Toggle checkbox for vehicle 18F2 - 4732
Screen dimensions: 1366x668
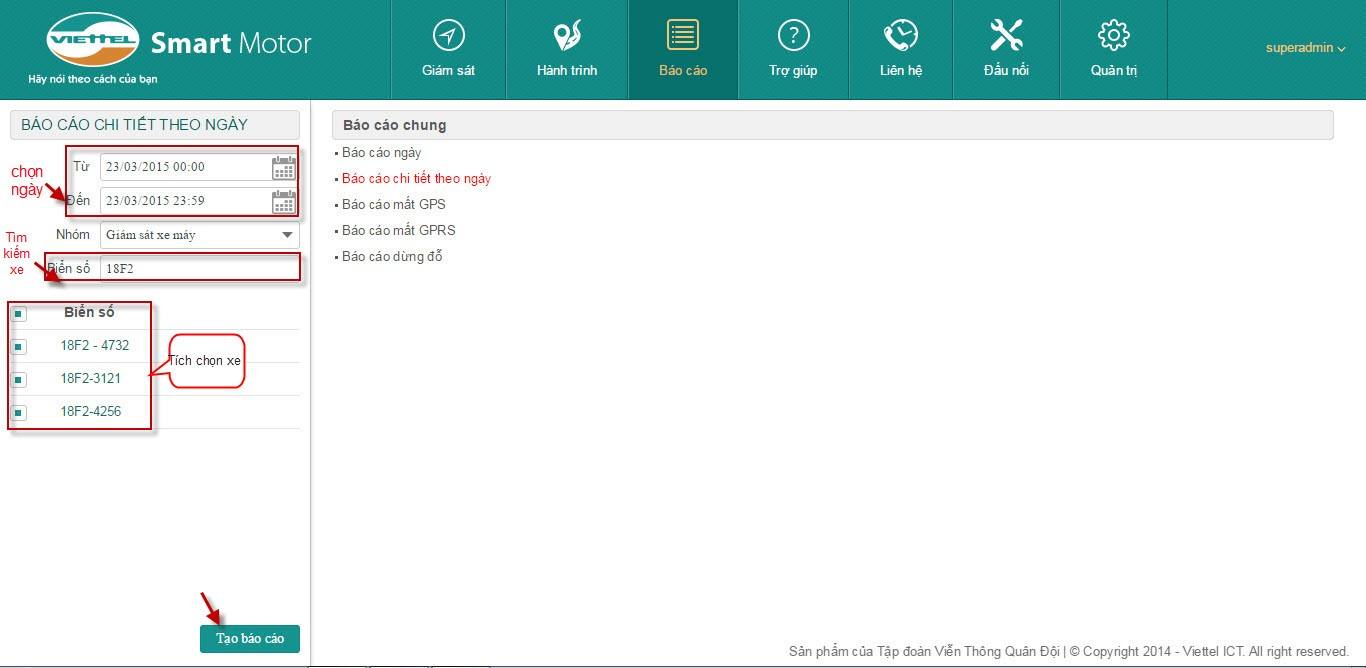coord(19,347)
